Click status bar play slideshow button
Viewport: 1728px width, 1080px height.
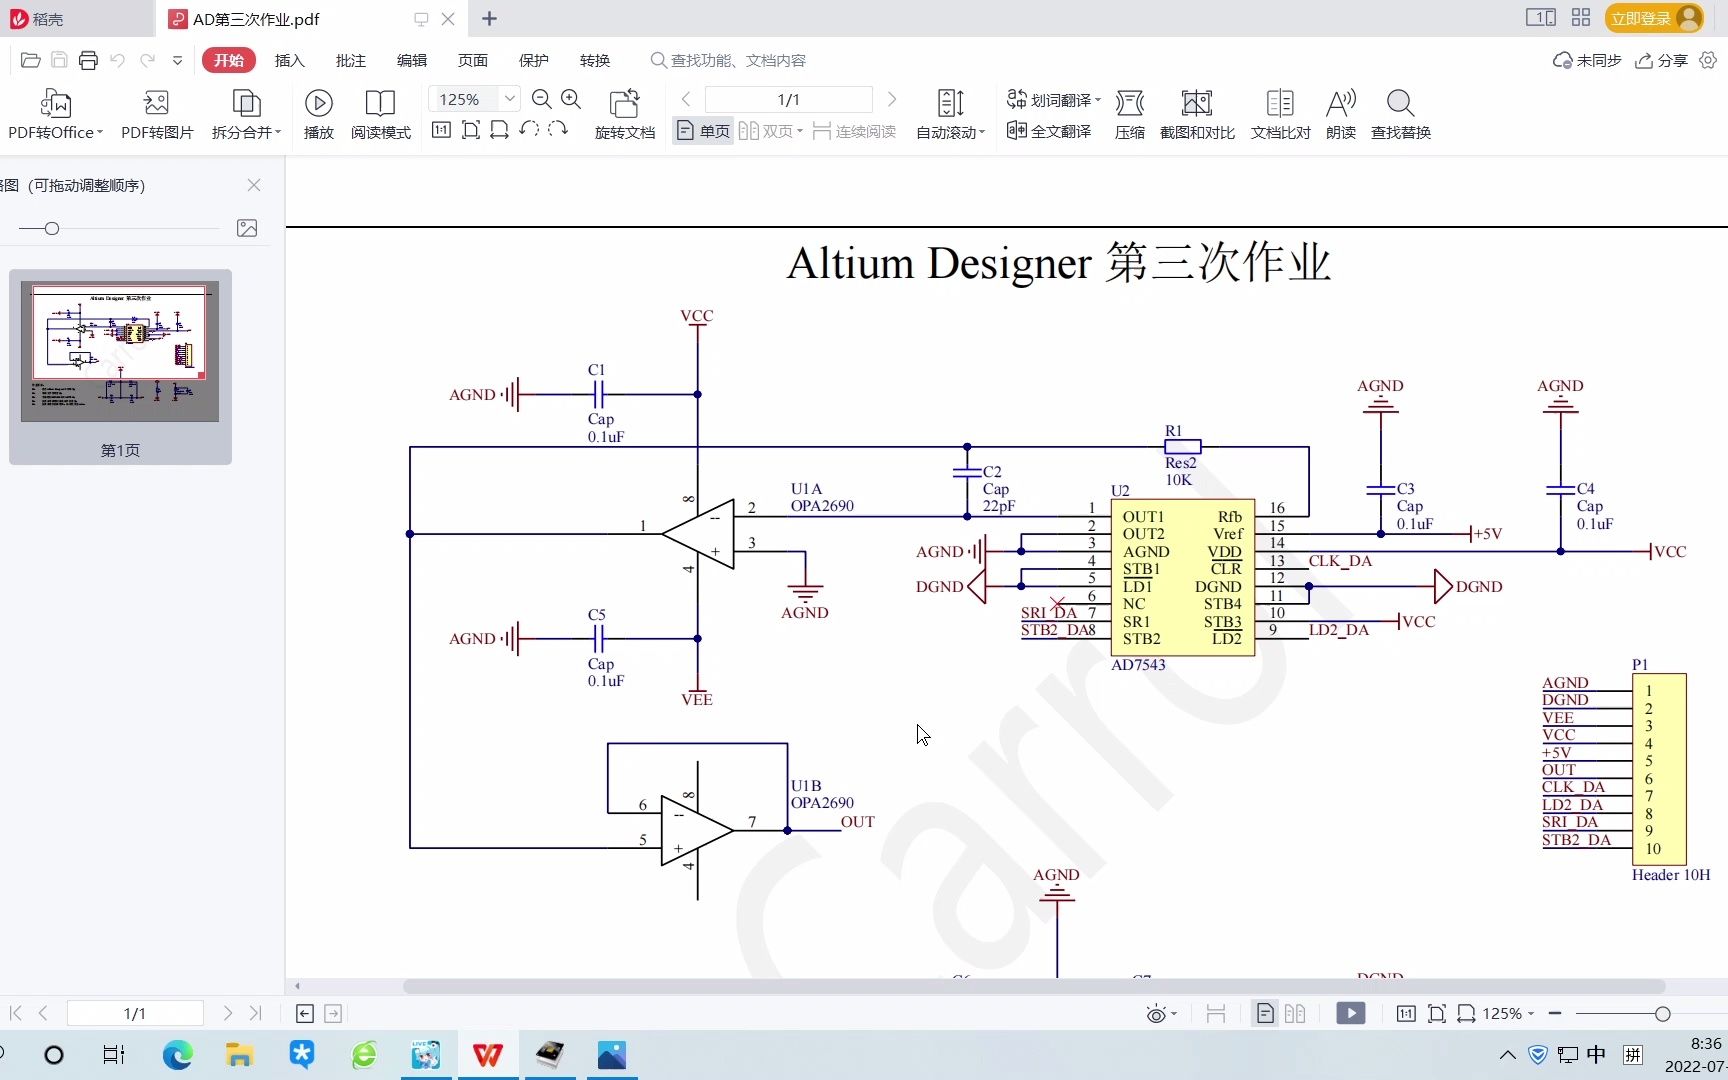tap(1350, 1014)
